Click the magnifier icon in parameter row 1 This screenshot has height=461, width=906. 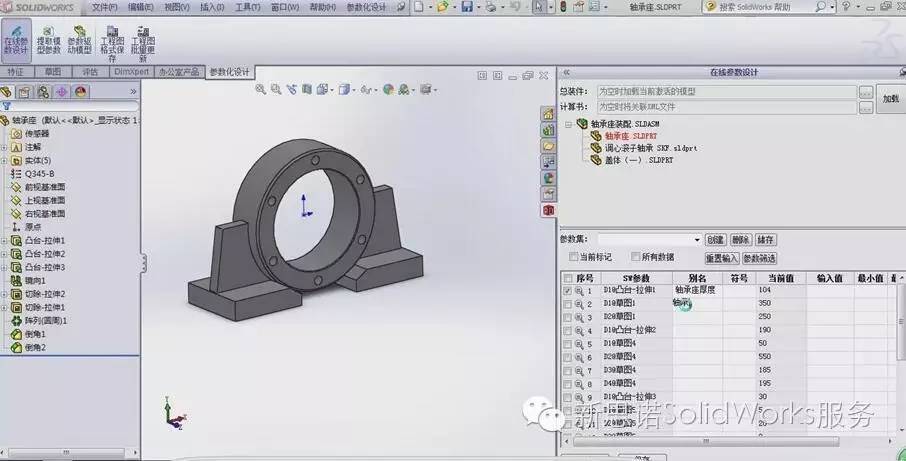579,291
